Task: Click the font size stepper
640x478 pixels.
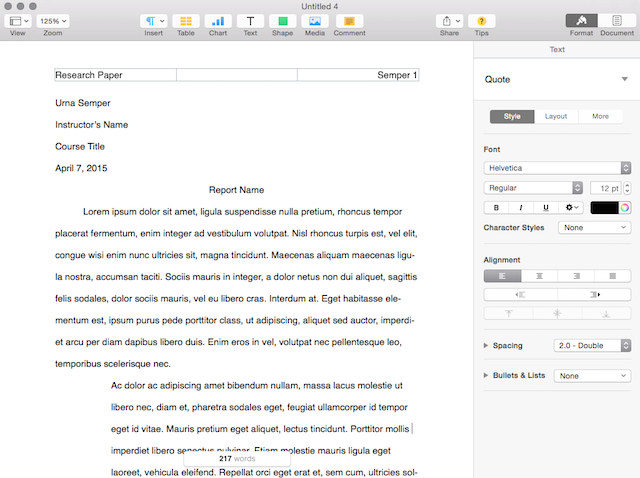Action: point(627,188)
